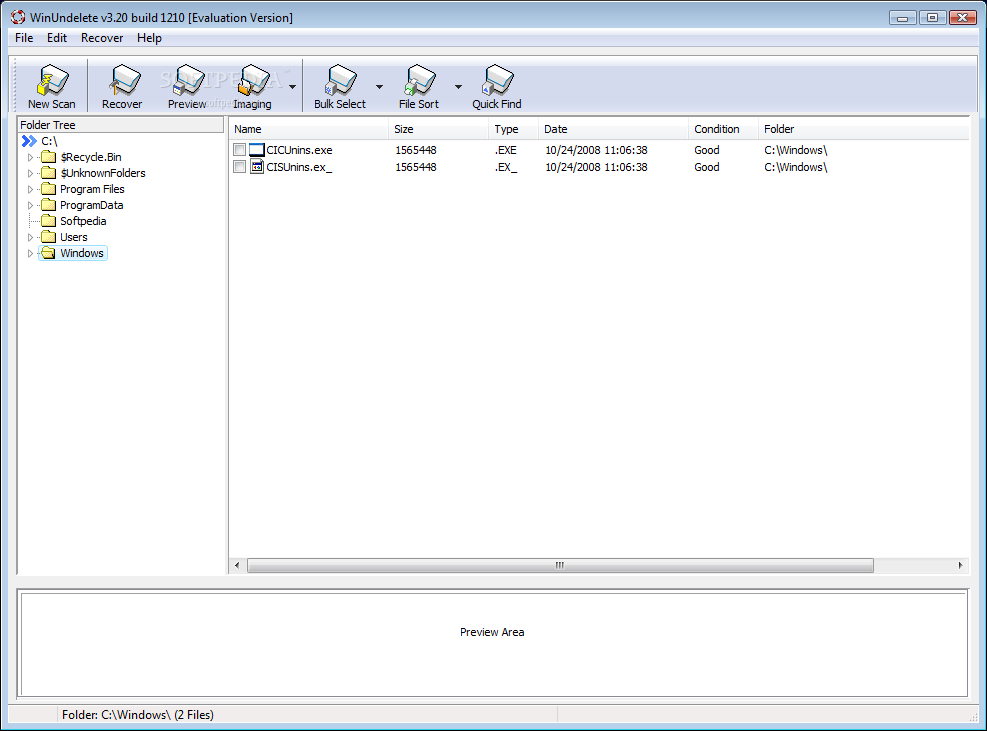Viewport: 987px width, 731px height.
Task: Open the File Sort dropdown arrow
Action: (458, 87)
